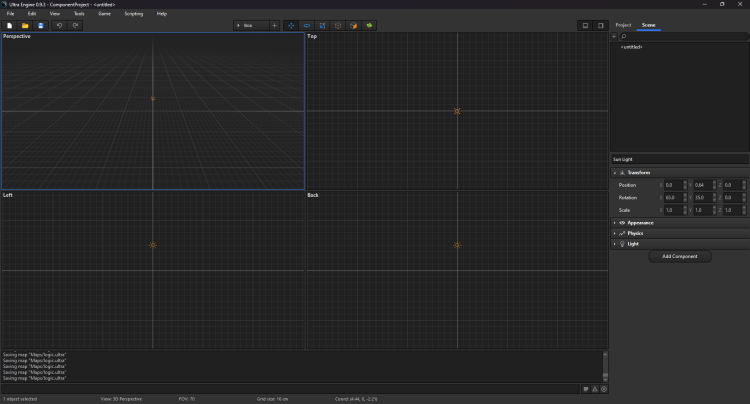Click the Add Component button
Screen dimensions: 750x404
pyautogui.click(x=681, y=257)
